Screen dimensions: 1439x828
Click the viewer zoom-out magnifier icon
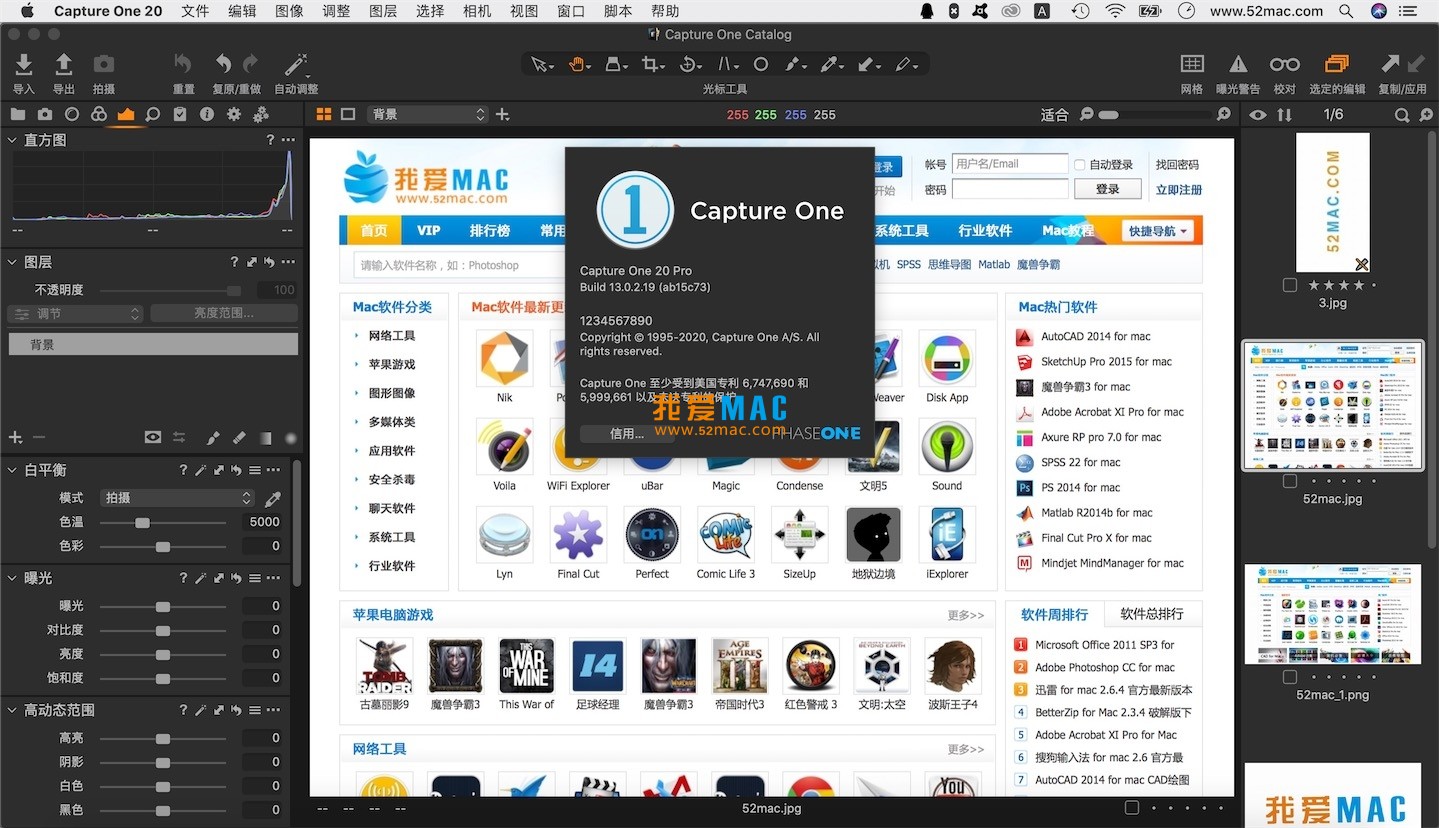[1087, 115]
